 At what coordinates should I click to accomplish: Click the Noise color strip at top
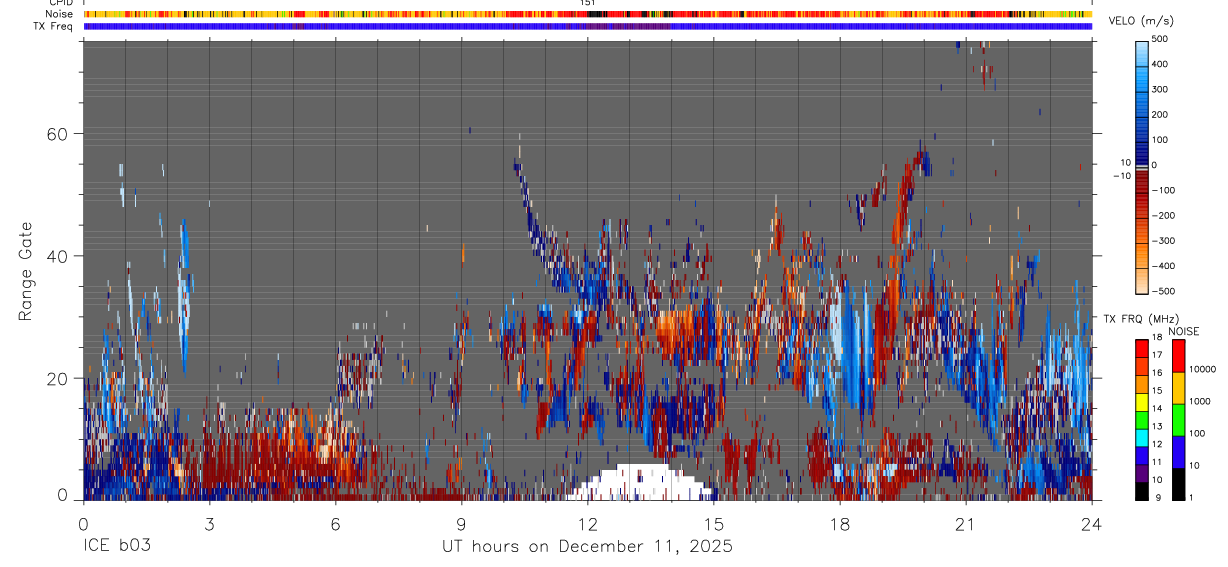point(588,14)
